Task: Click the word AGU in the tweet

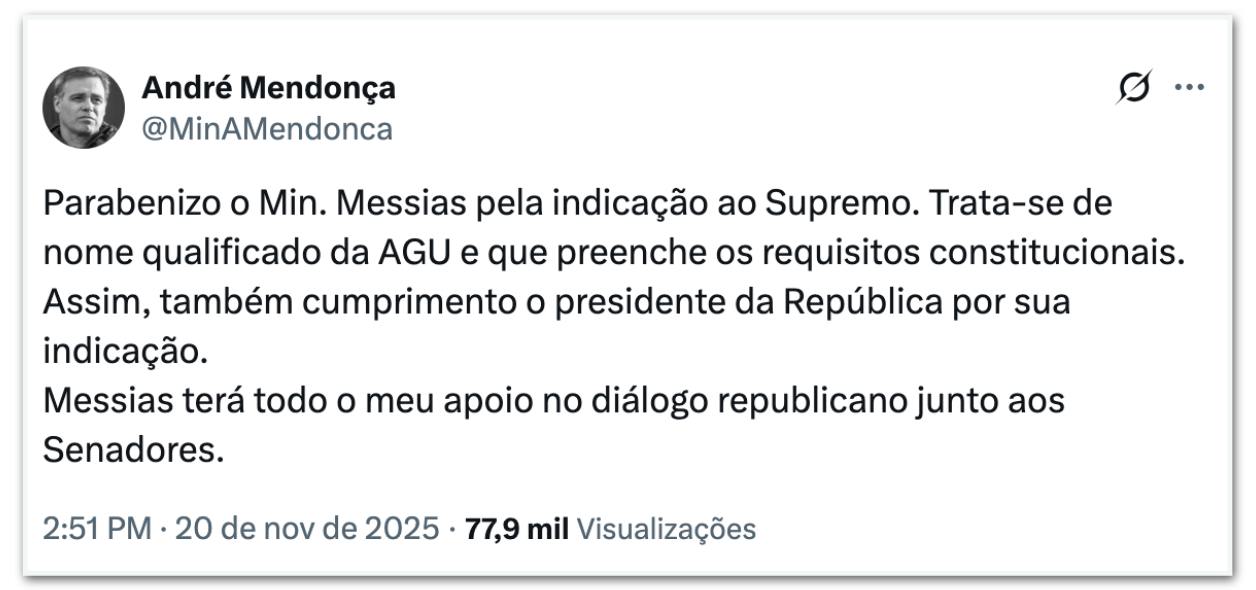Action: tap(386, 253)
